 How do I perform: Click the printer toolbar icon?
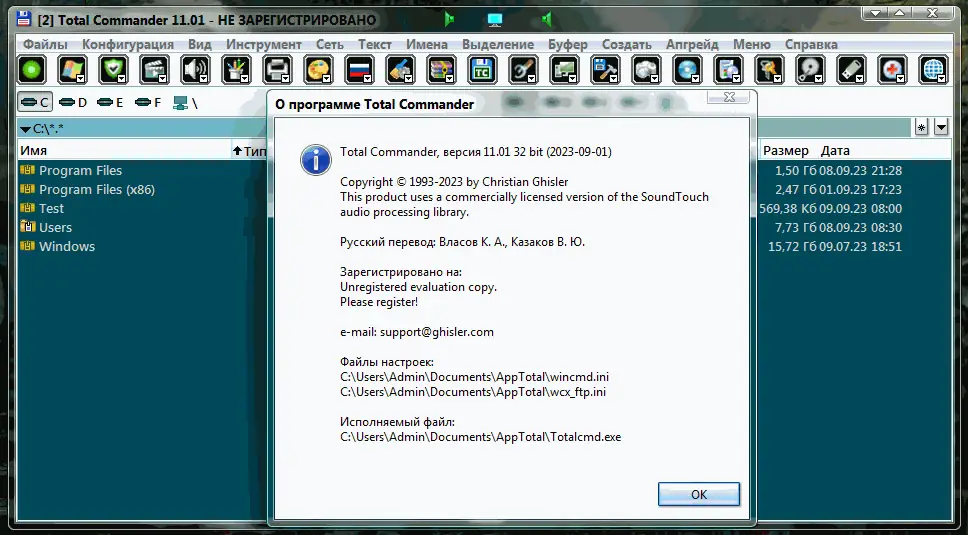[277, 70]
